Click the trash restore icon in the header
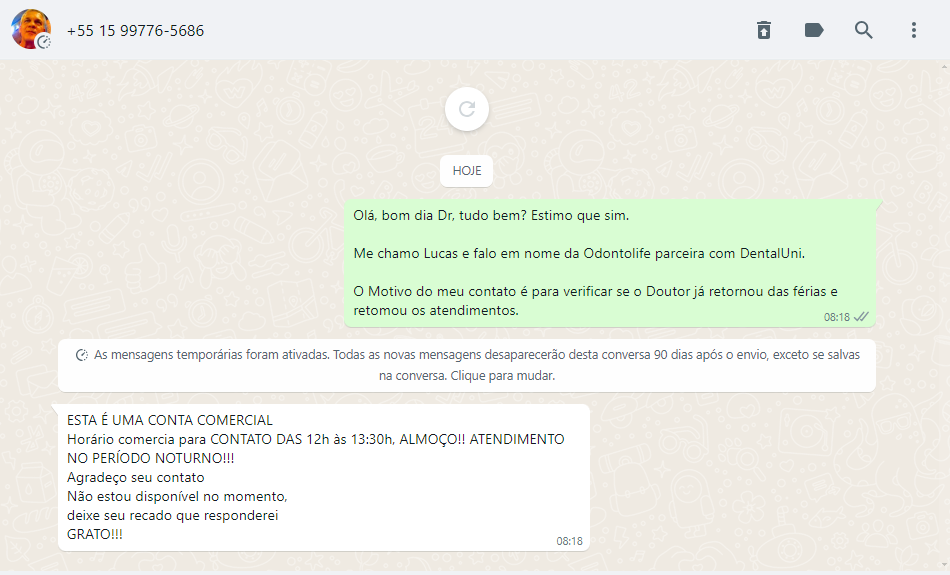The width and height of the screenshot is (950, 575). pyautogui.click(x=763, y=30)
